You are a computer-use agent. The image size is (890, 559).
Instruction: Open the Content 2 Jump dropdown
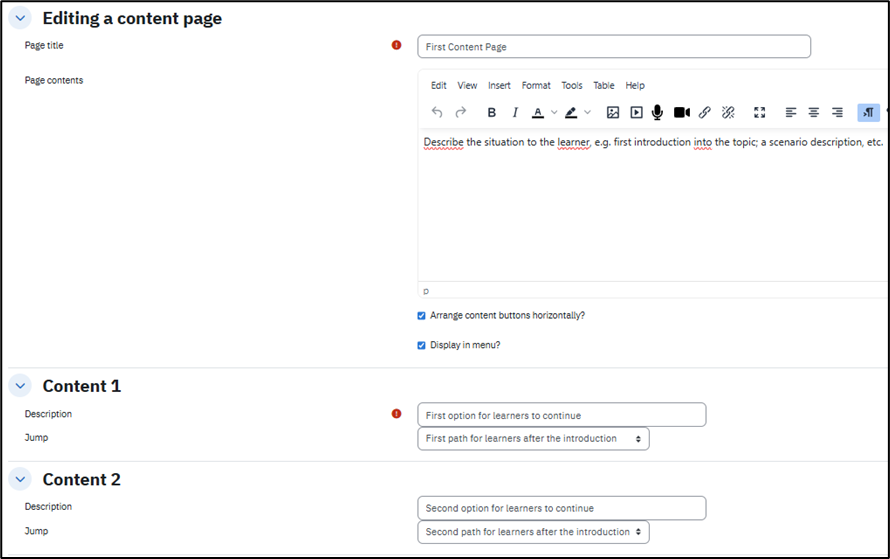[x=533, y=532]
